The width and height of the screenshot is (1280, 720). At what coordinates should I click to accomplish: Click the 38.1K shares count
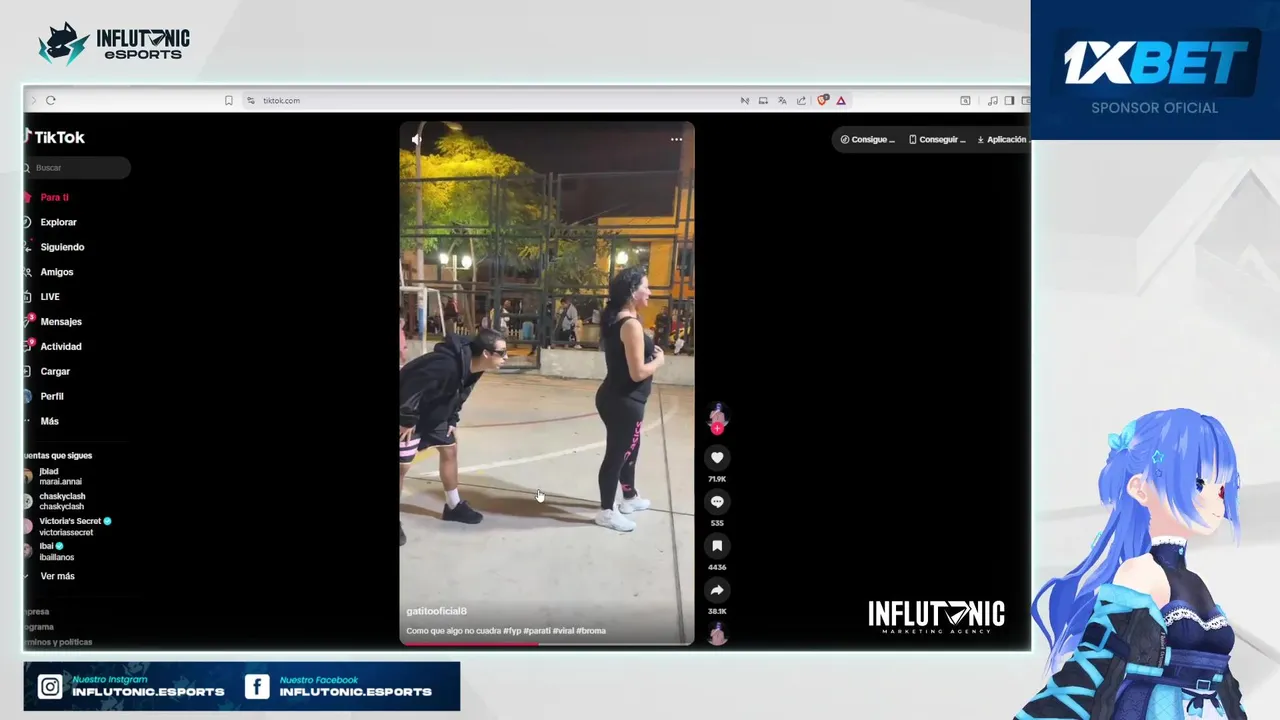click(717, 611)
